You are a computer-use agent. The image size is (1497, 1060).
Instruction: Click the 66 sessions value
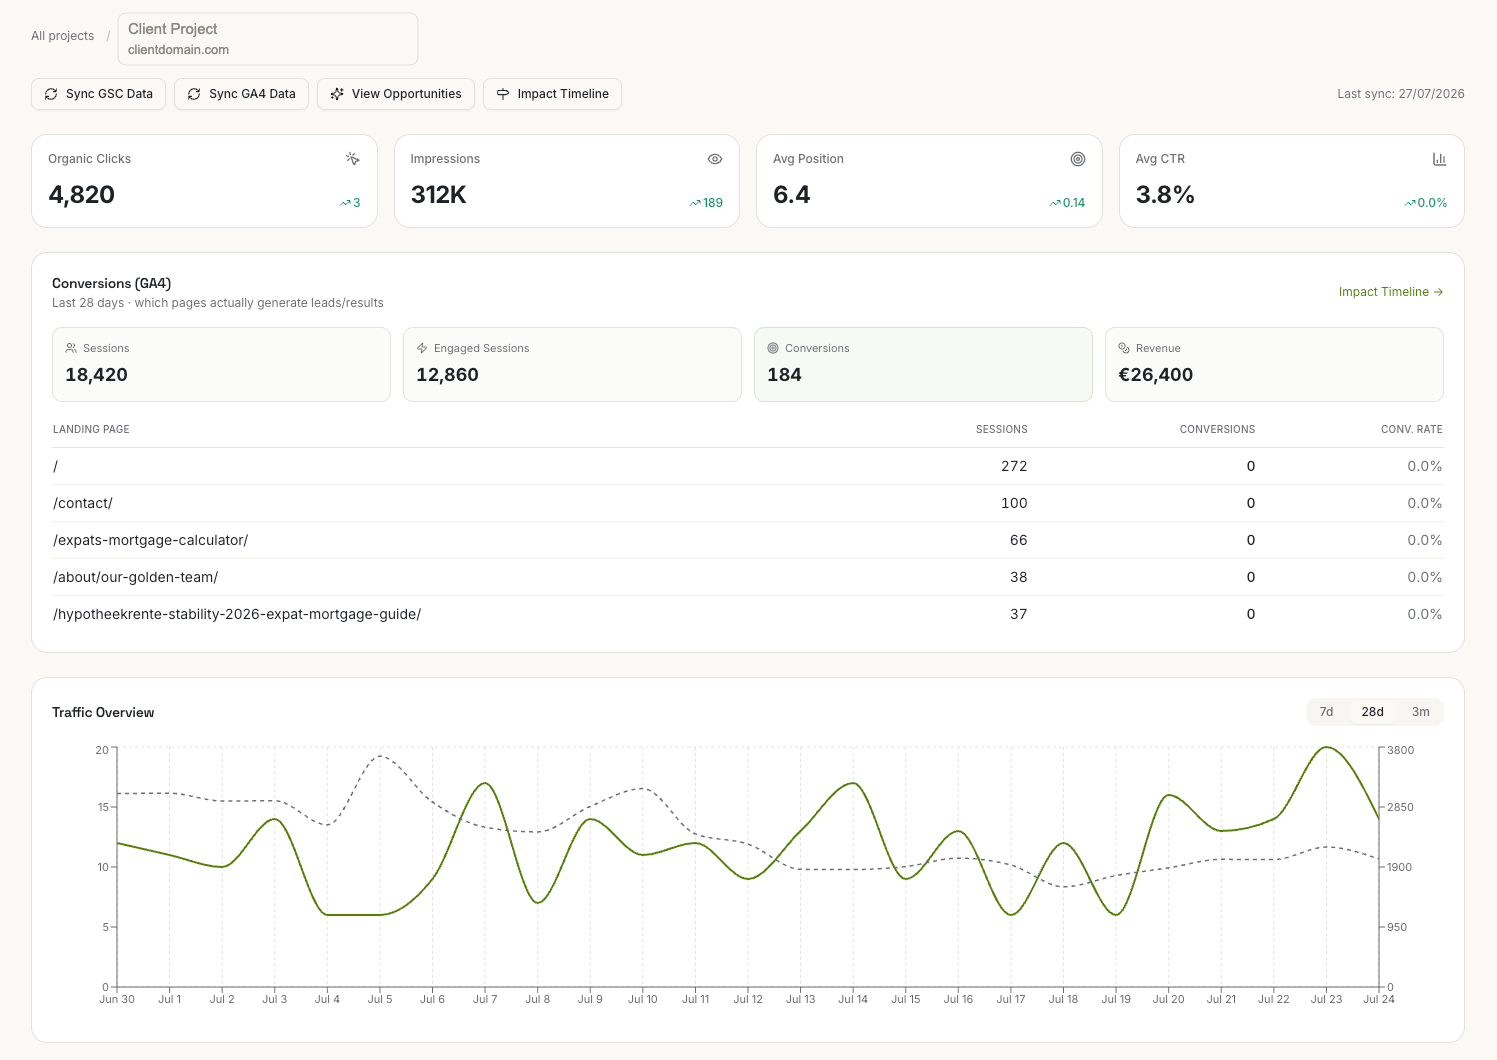tap(1018, 540)
